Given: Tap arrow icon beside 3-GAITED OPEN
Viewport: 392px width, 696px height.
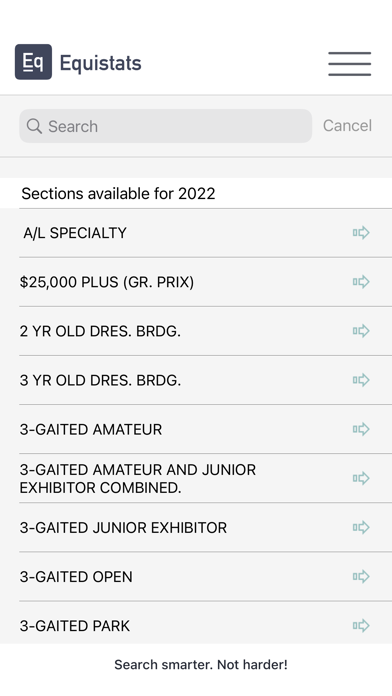Looking at the screenshot, I should 361,577.
